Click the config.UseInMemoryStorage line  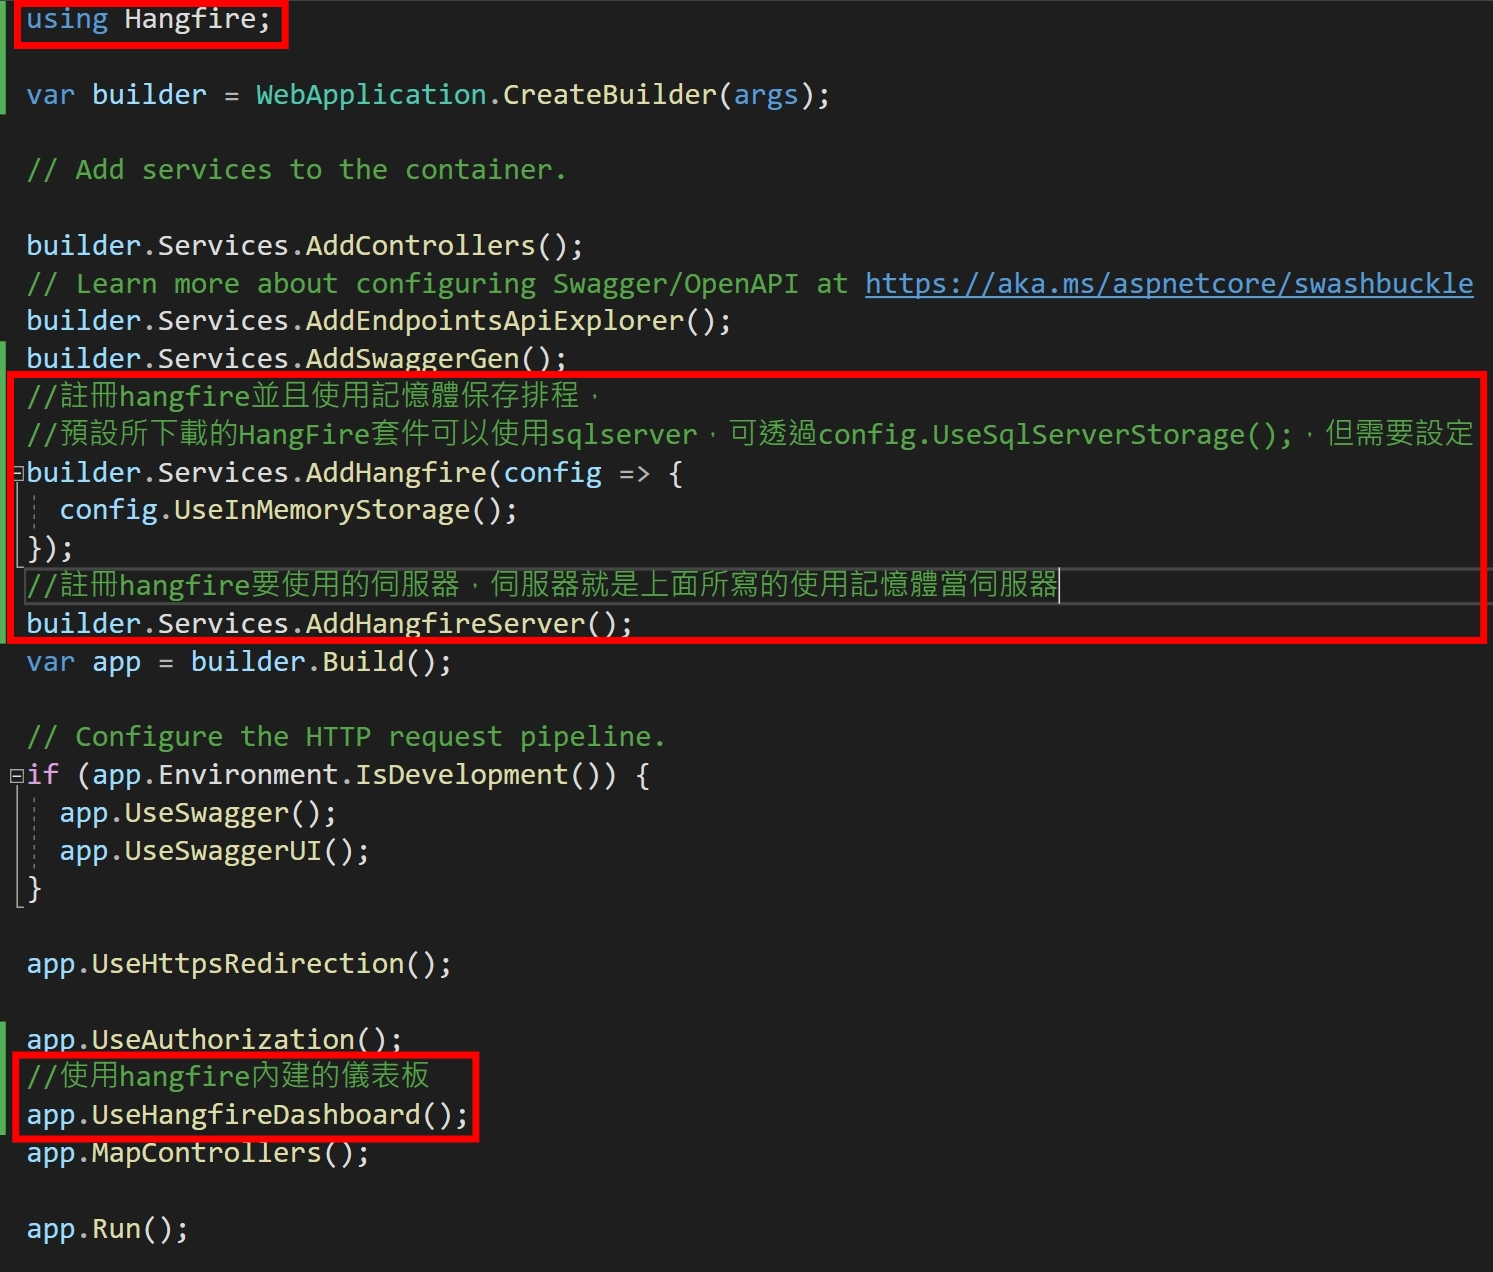click(288, 511)
